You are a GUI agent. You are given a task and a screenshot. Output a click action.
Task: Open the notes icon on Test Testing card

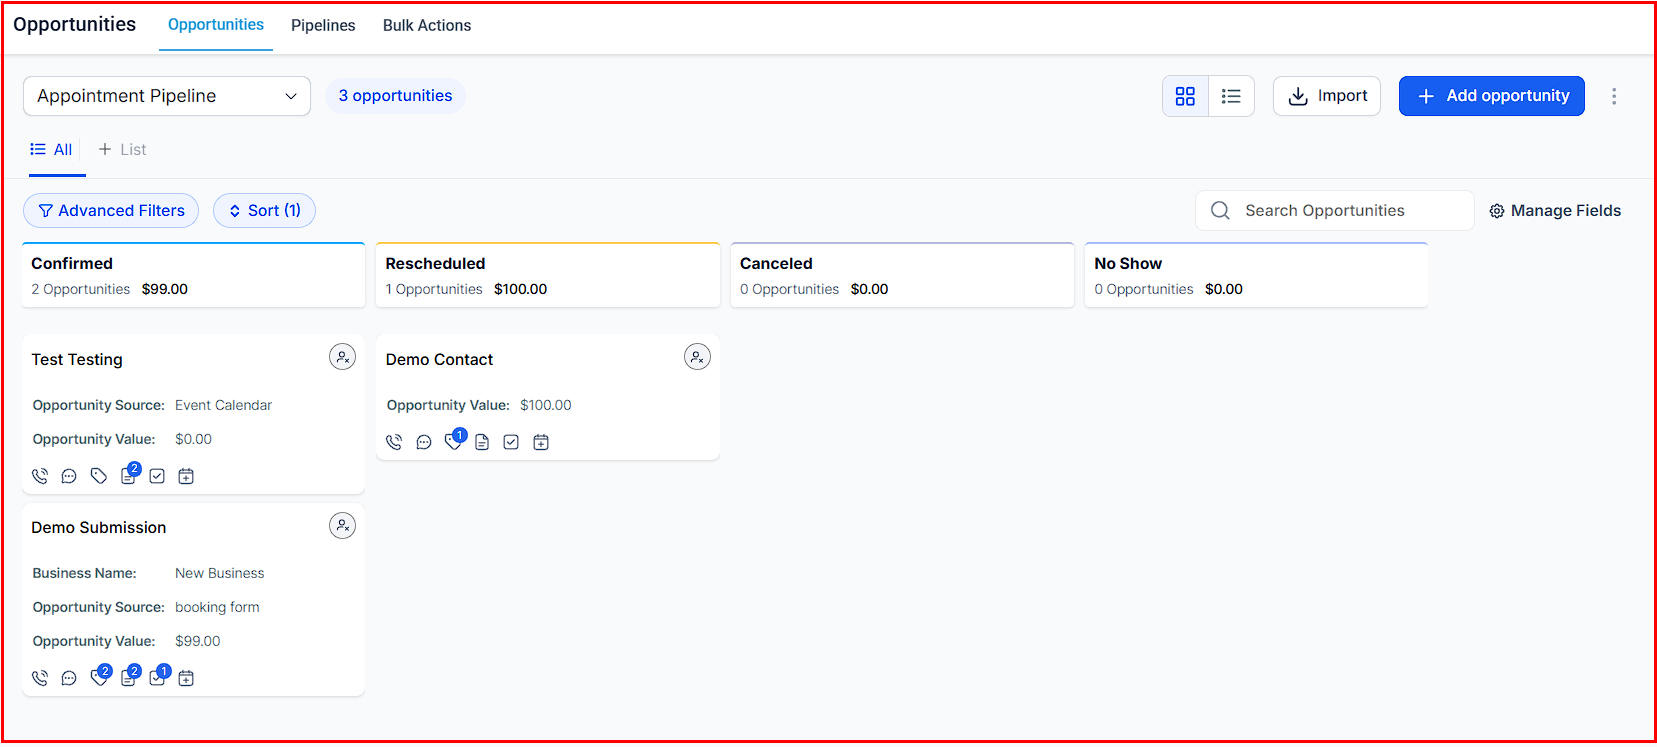point(128,477)
